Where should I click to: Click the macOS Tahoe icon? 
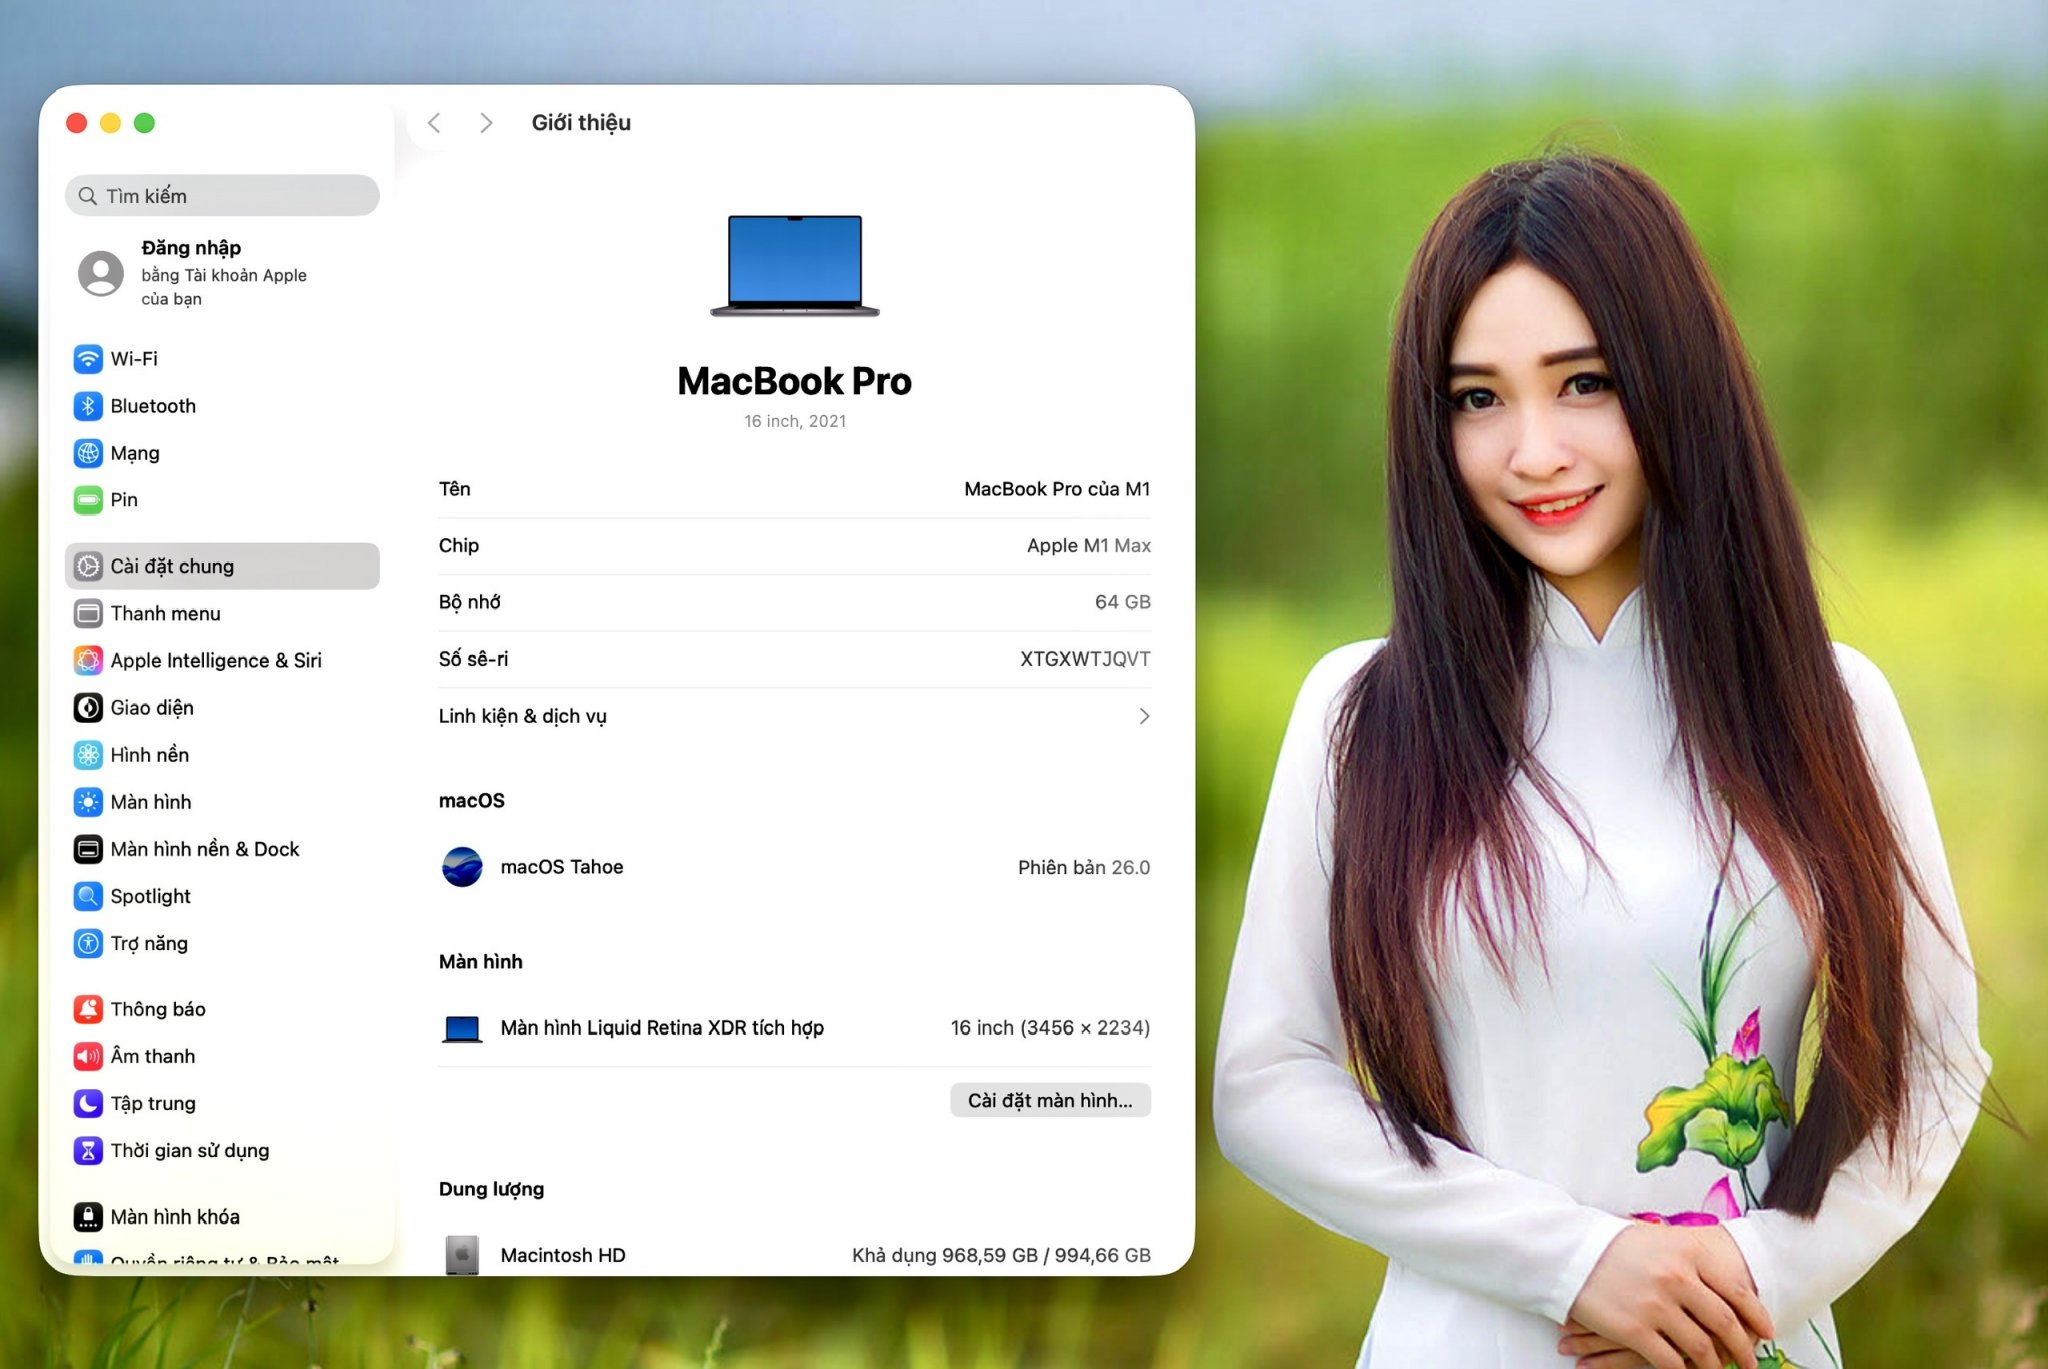[462, 867]
